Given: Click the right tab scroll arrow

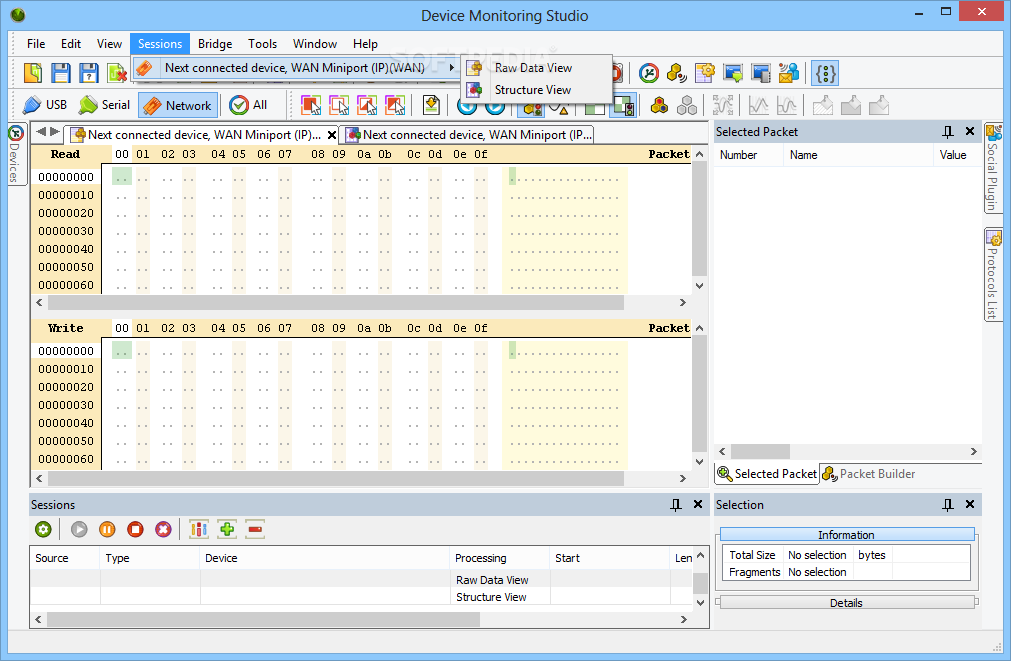Looking at the screenshot, I should (55, 132).
